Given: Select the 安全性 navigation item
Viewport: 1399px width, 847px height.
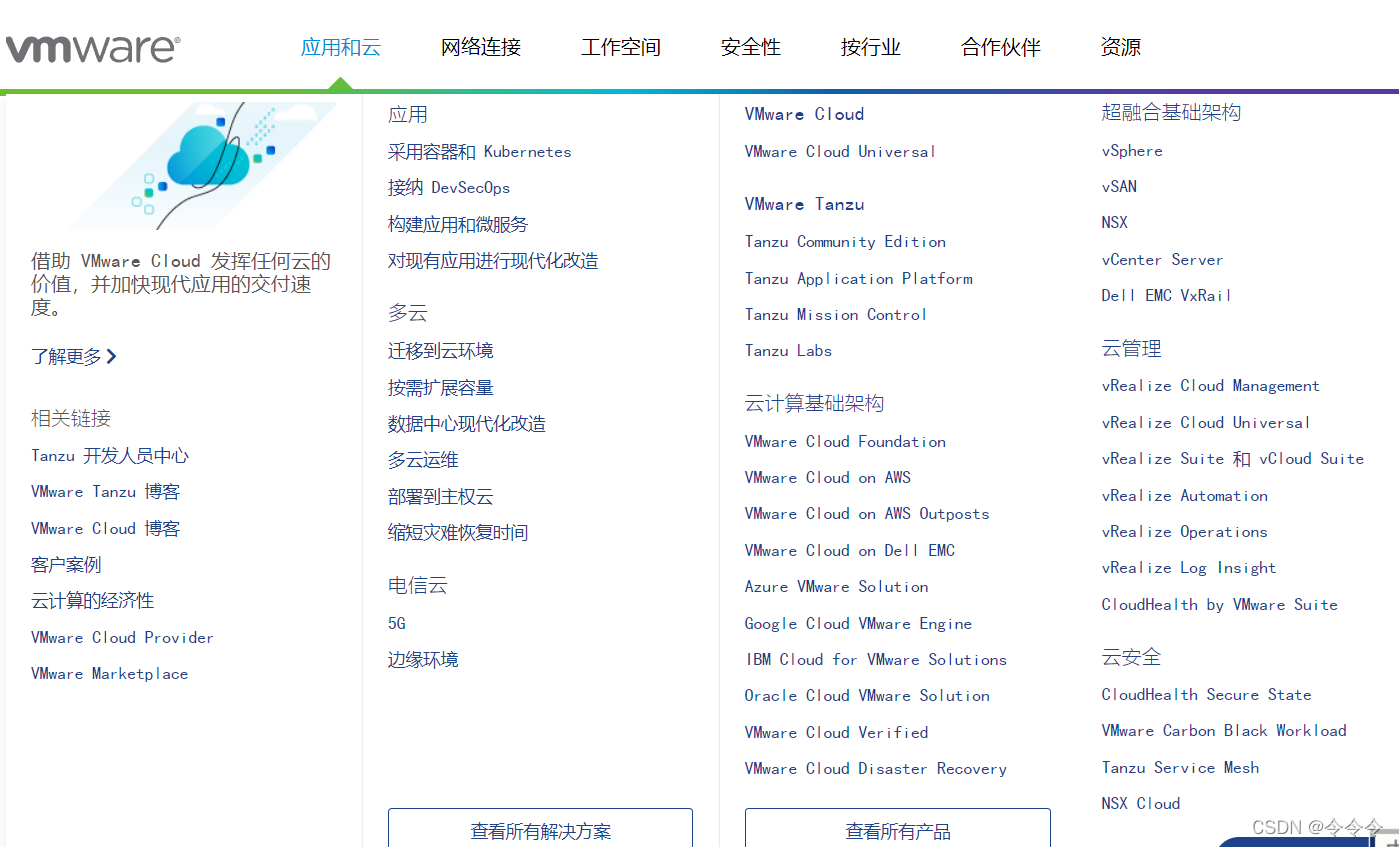Looking at the screenshot, I should click(750, 46).
